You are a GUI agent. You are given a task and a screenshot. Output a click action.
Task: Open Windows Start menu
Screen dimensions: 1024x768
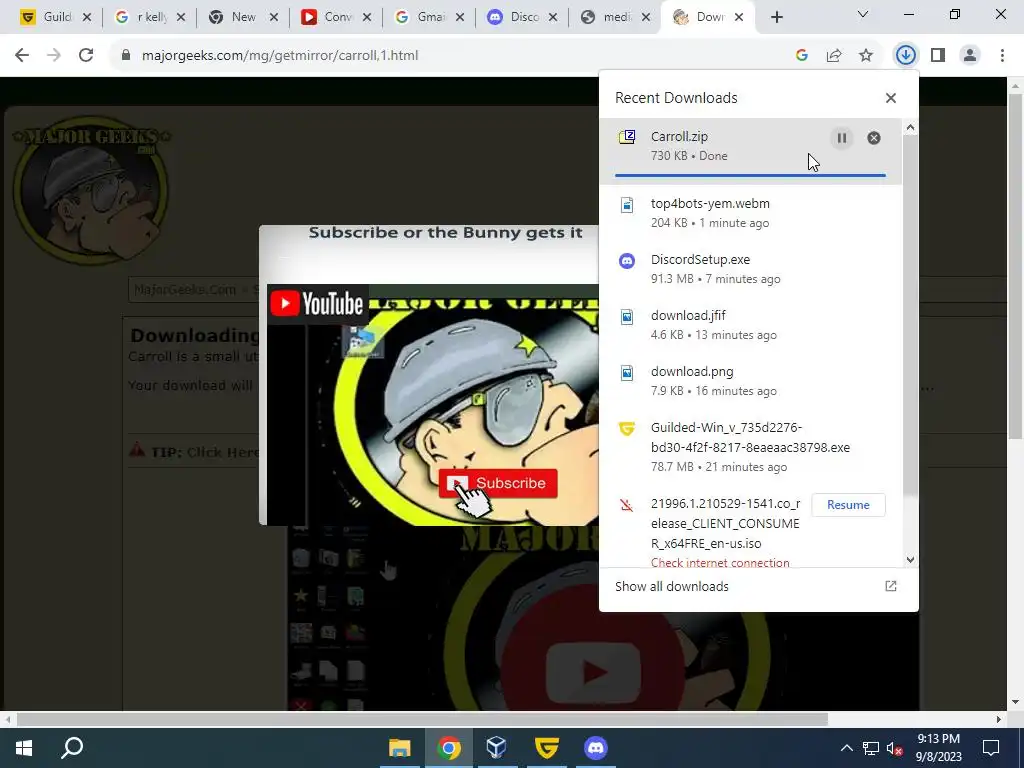[x=24, y=748]
